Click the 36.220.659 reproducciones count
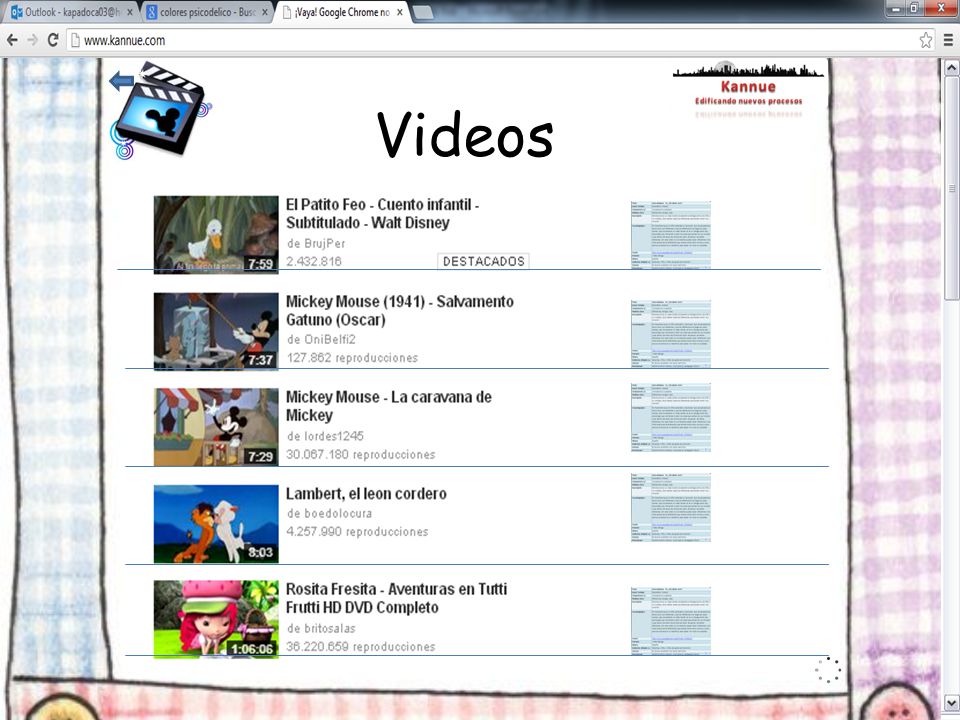Image resolution: width=960 pixels, height=720 pixels. 361,647
